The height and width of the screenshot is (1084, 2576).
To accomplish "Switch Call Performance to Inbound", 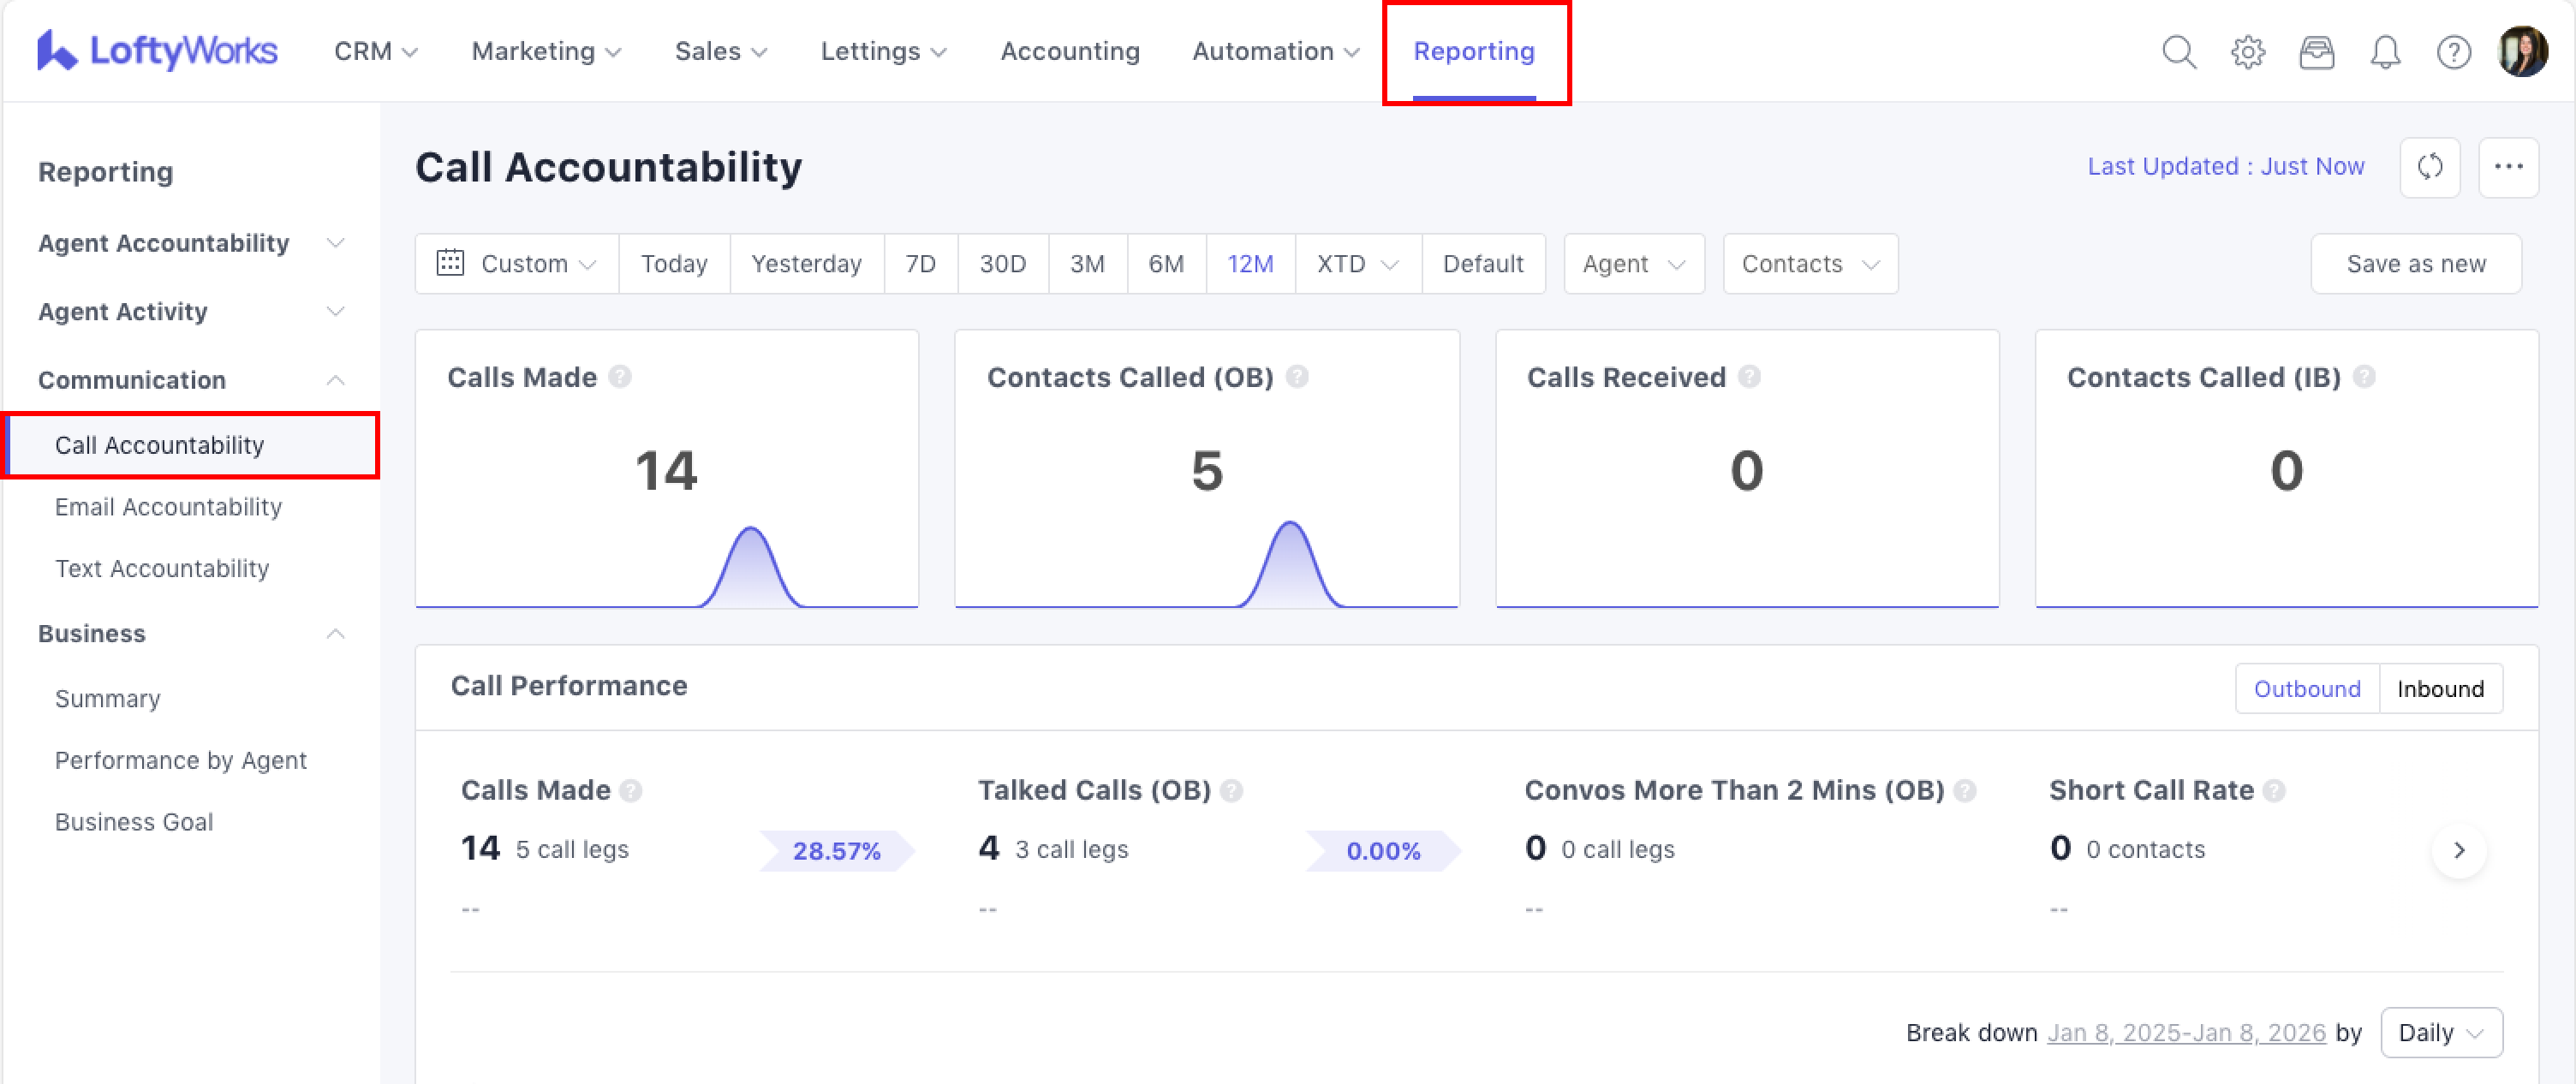I will click(x=2440, y=689).
